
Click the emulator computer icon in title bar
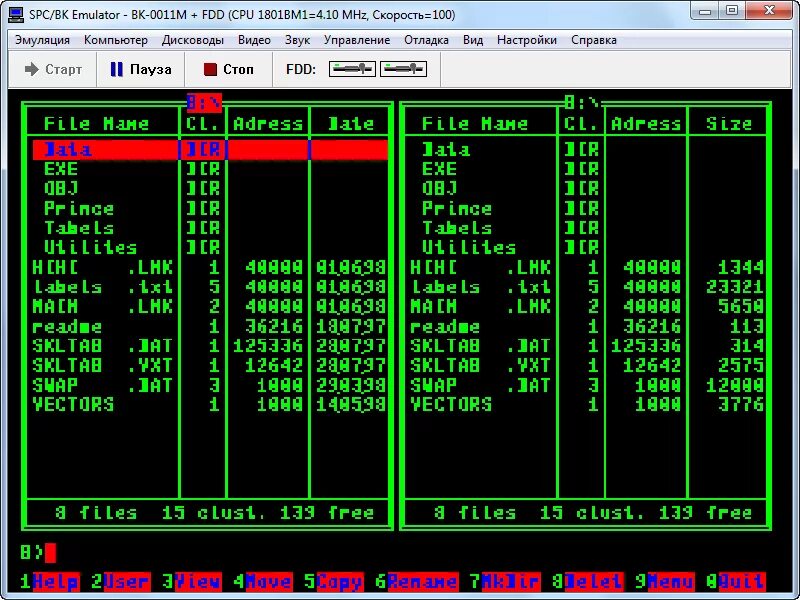click(x=16, y=14)
